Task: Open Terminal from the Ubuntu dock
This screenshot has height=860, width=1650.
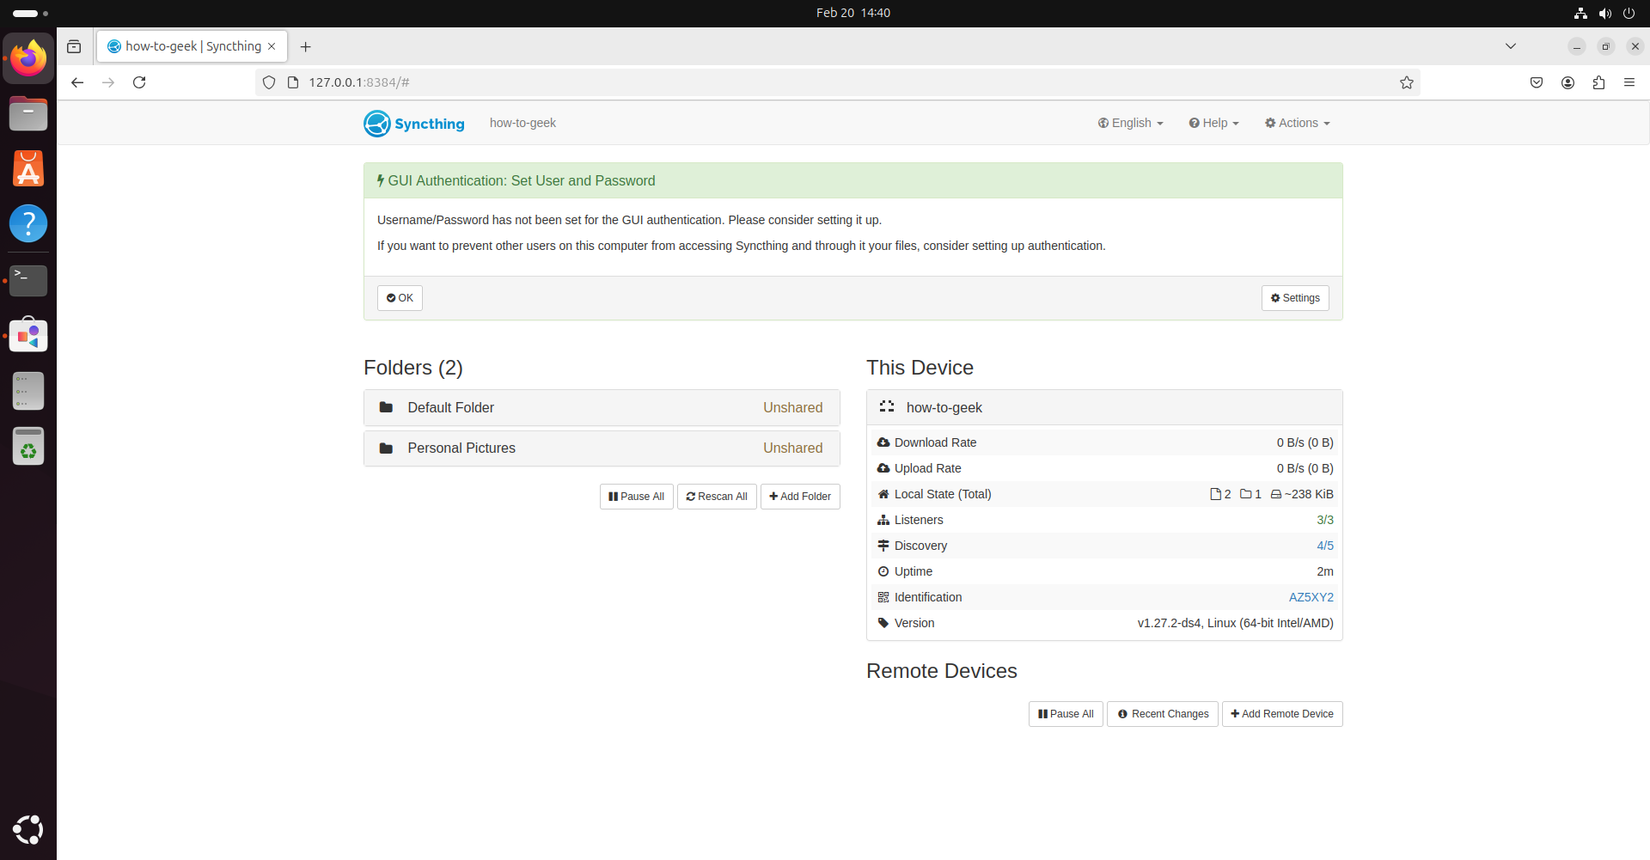Action: click(28, 280)
